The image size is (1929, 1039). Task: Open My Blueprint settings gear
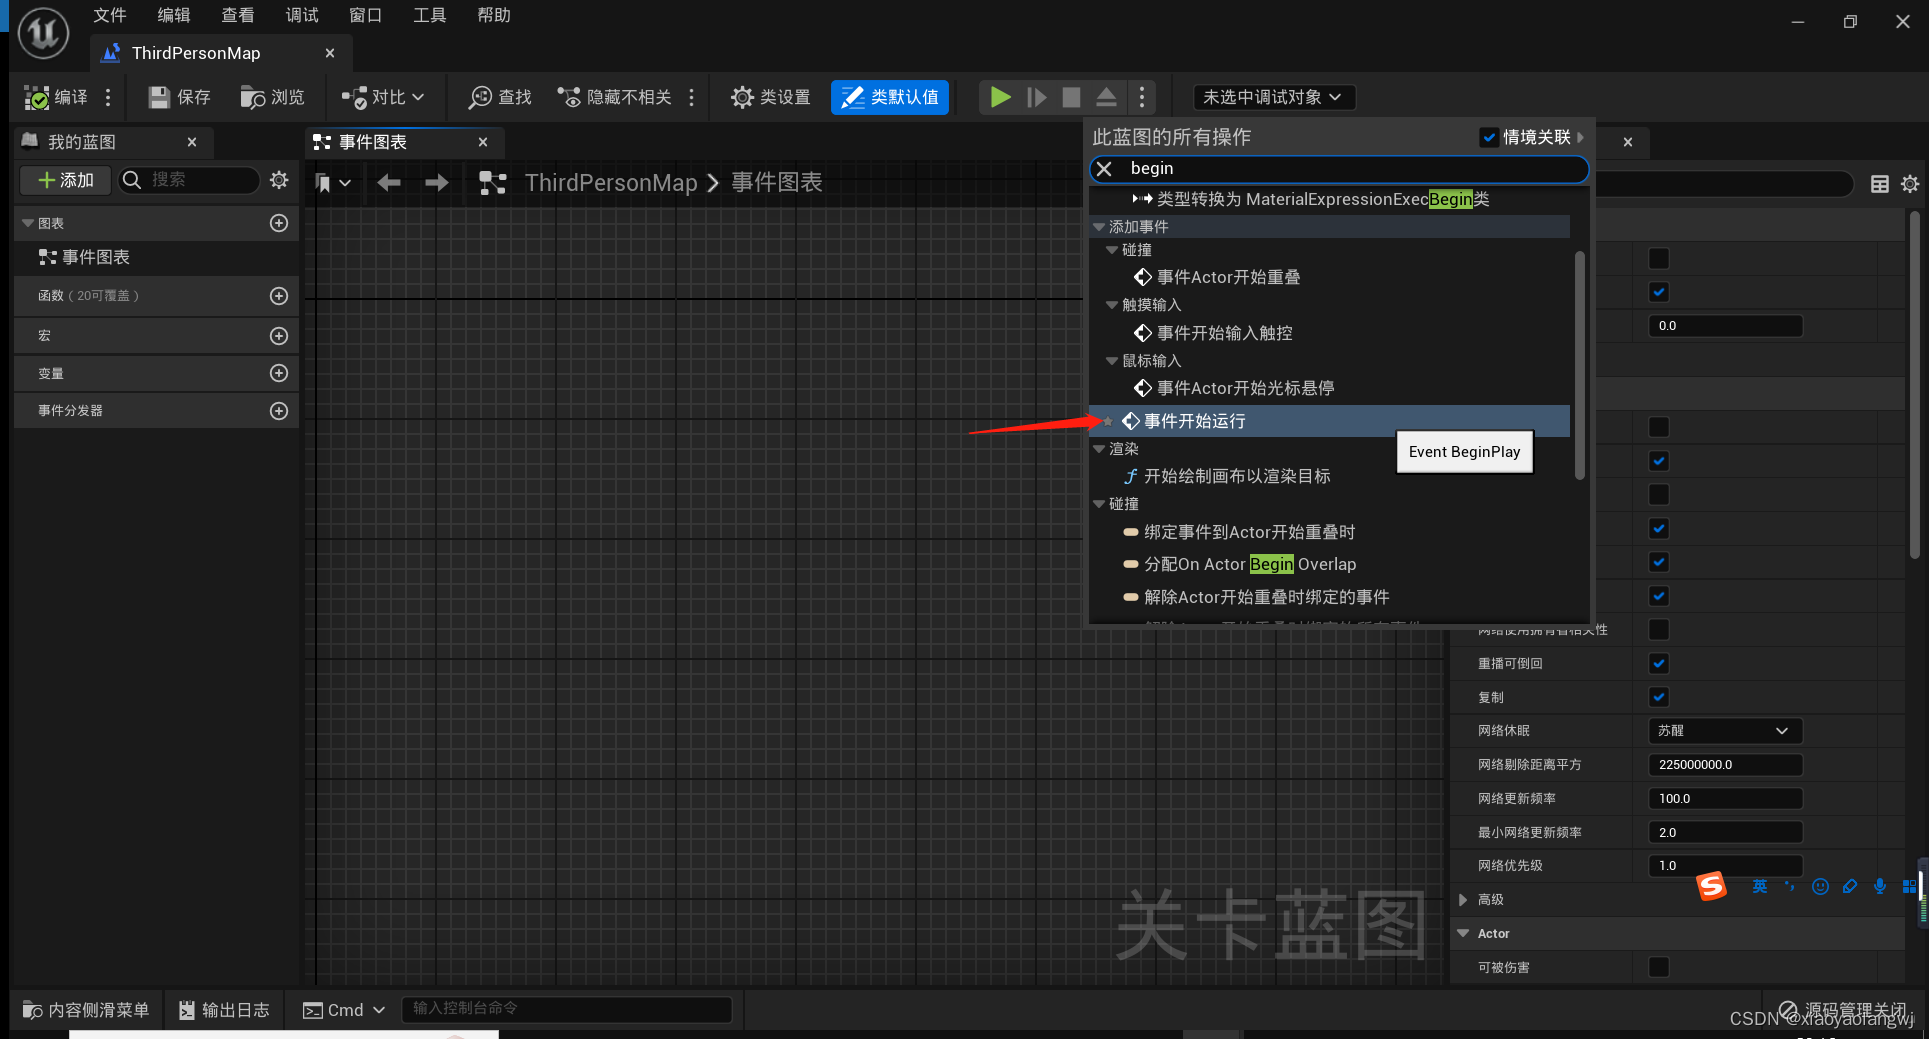[x=279, y=180]
